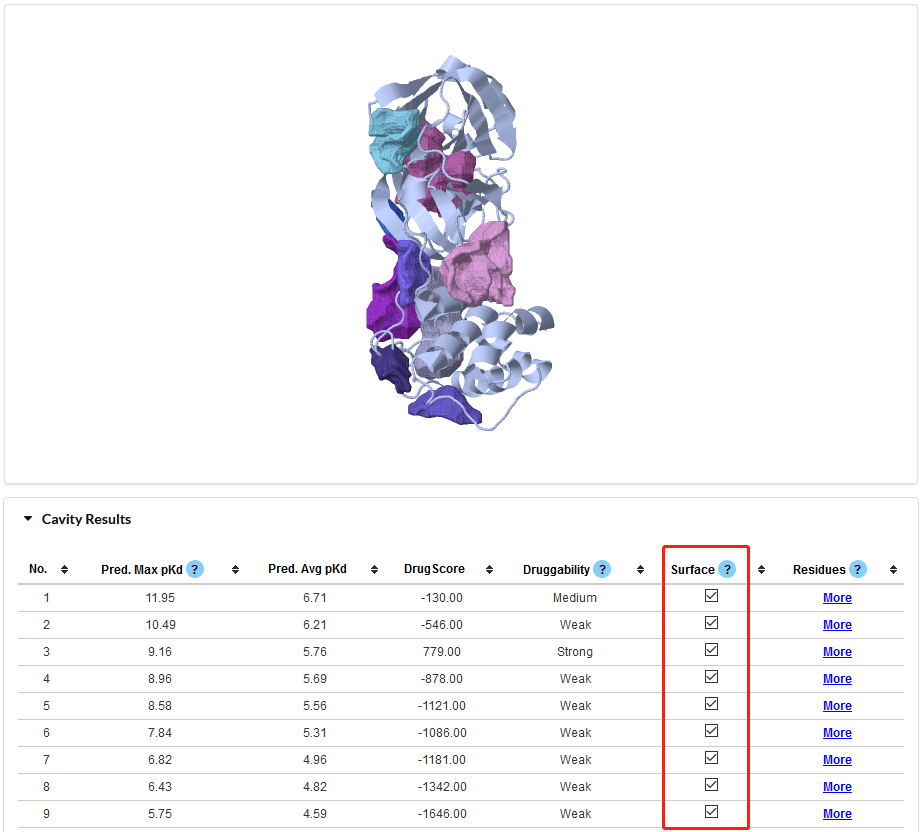Show More residues for cavity 5
Viewport: 922px width, 832px height.
[x=837, y=706]
